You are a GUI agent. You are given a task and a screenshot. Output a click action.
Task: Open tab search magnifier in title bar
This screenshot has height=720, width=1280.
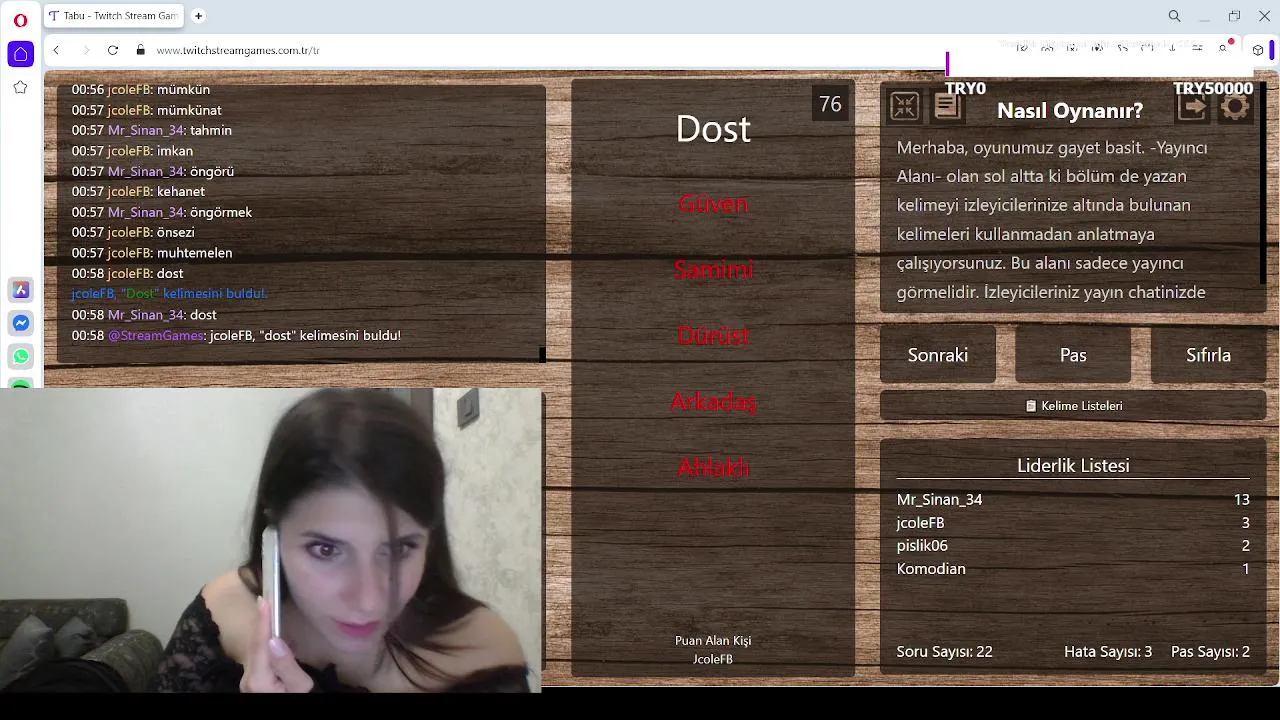click(x=1174, y=16)
